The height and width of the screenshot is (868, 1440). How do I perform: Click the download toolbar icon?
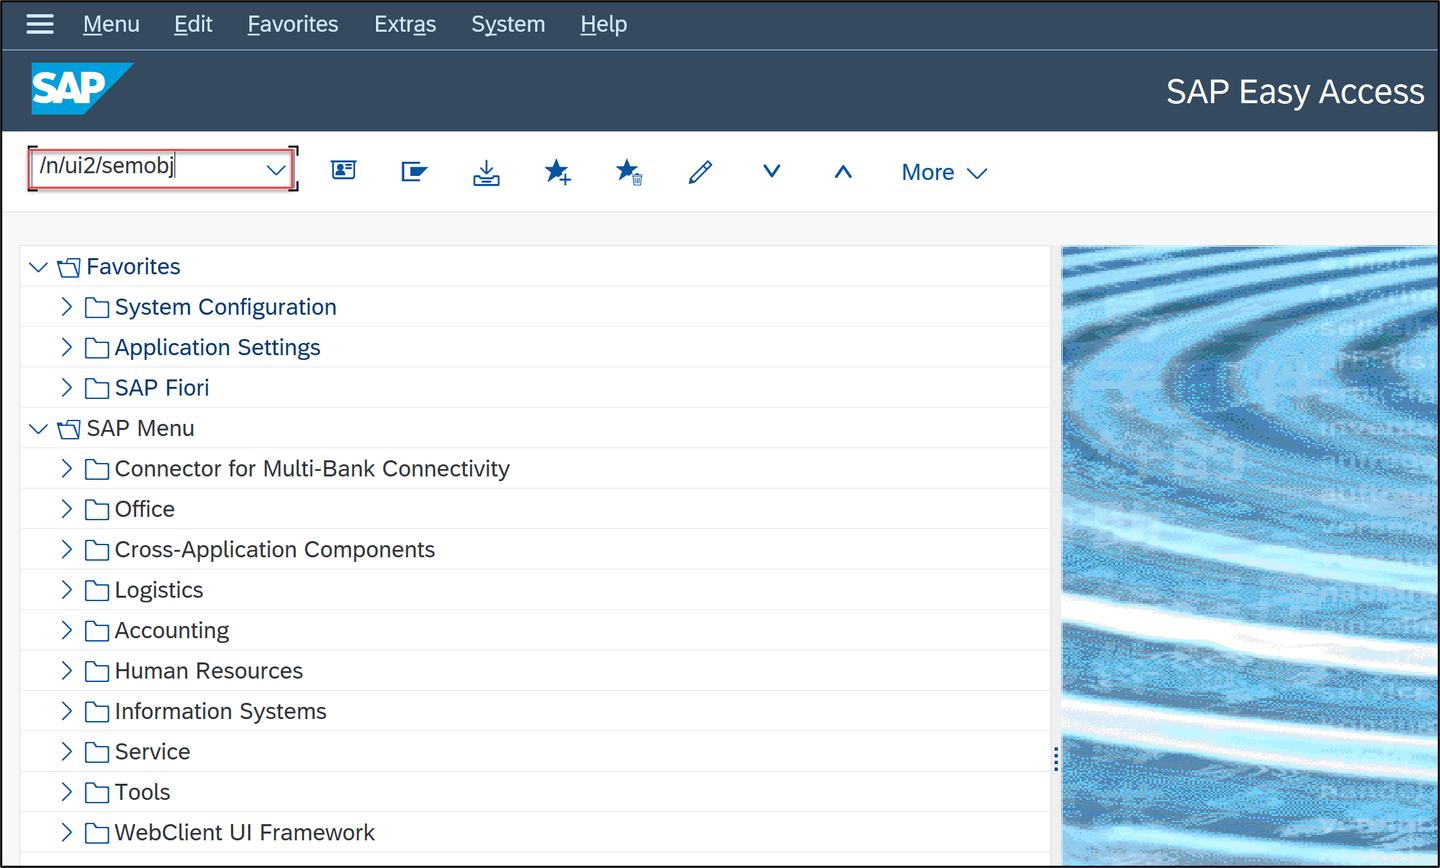pos(486,172)
